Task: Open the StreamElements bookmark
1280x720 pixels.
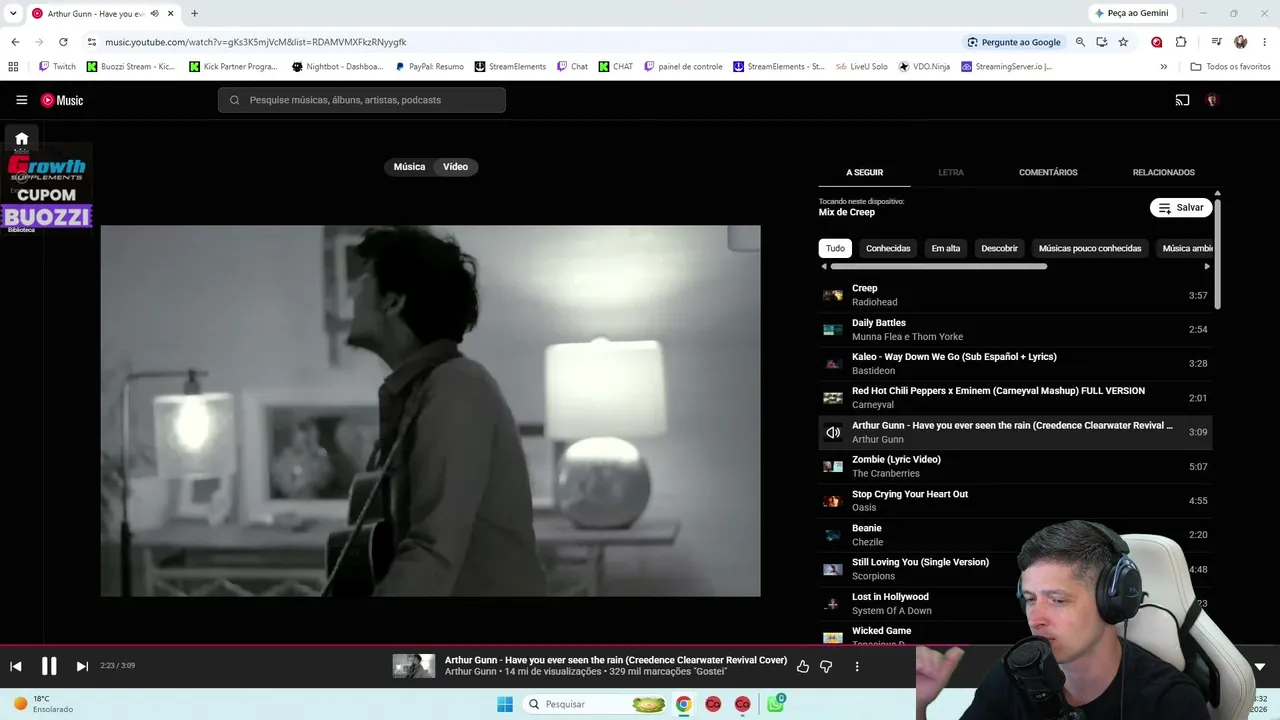Action: (510, 67)
